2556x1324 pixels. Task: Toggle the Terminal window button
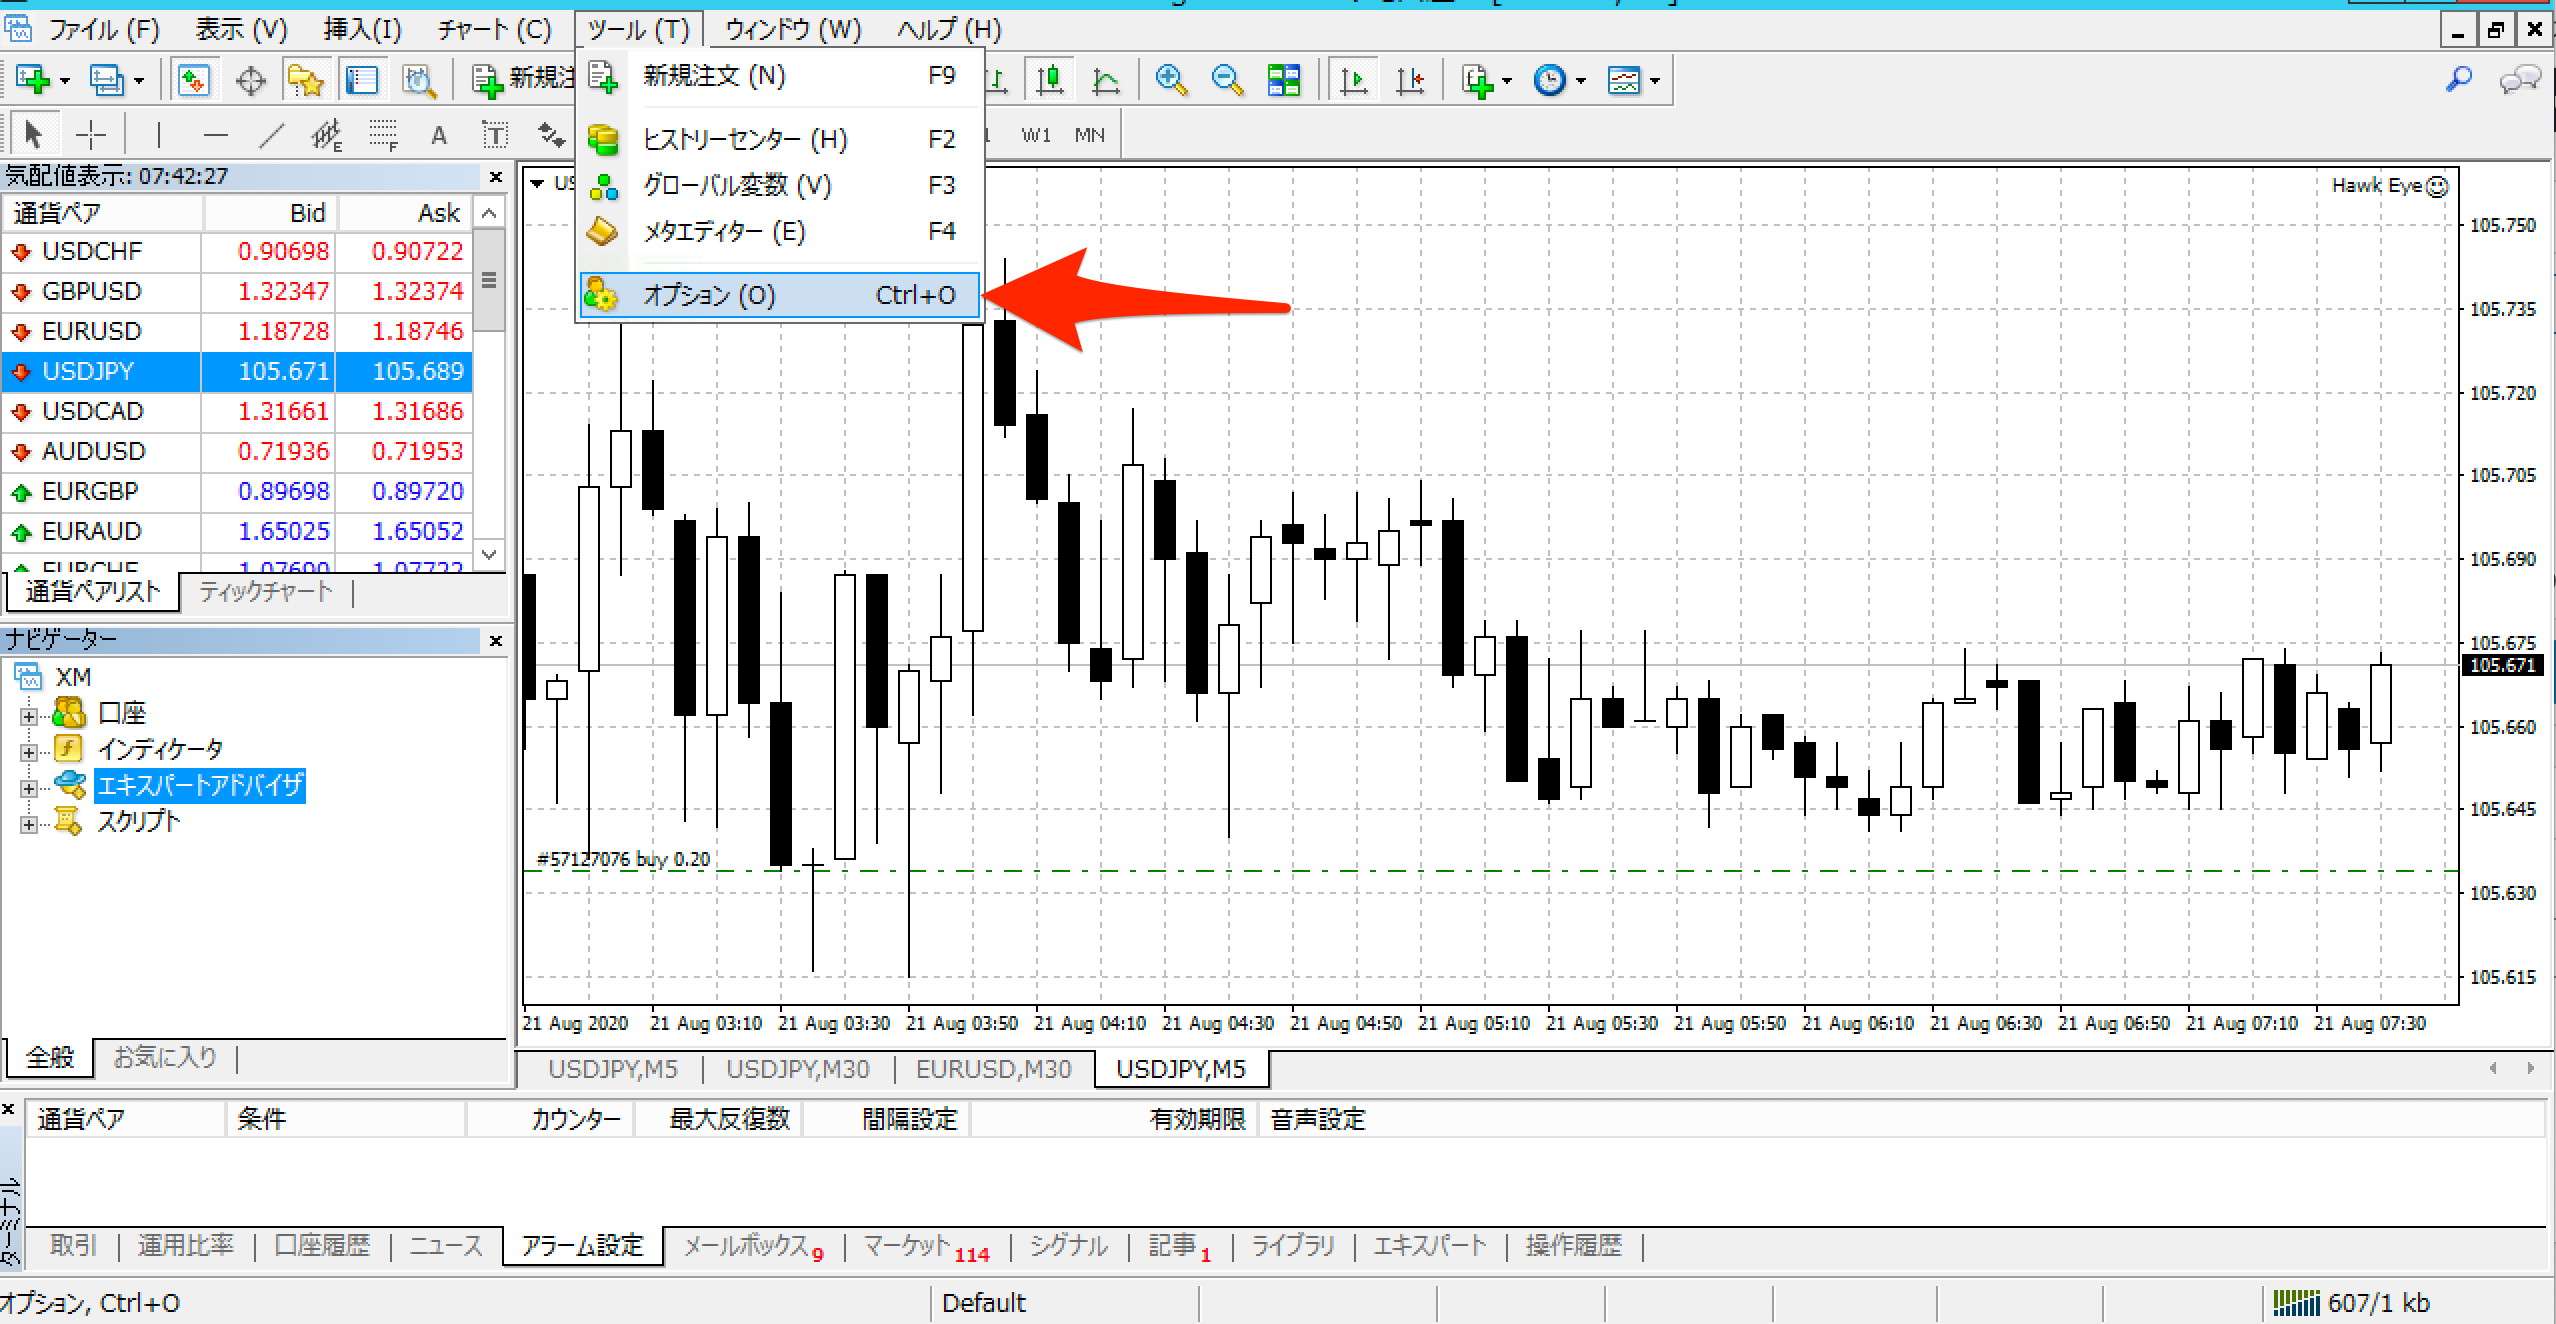tap(362, 80)
